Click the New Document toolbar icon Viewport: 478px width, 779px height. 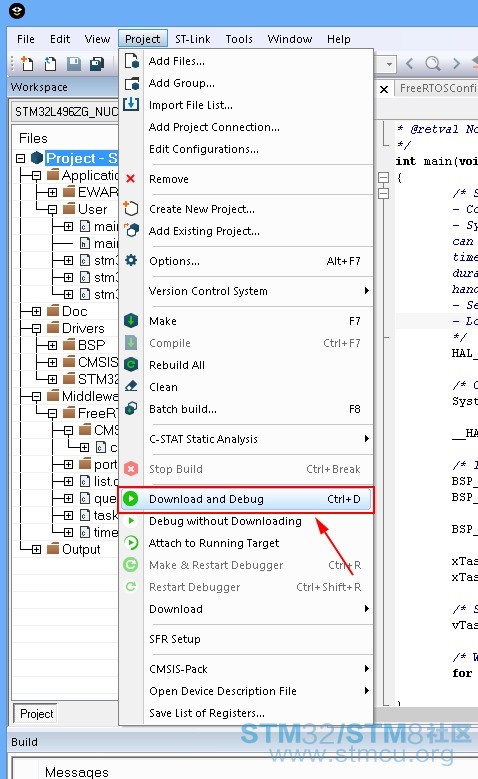27,64
